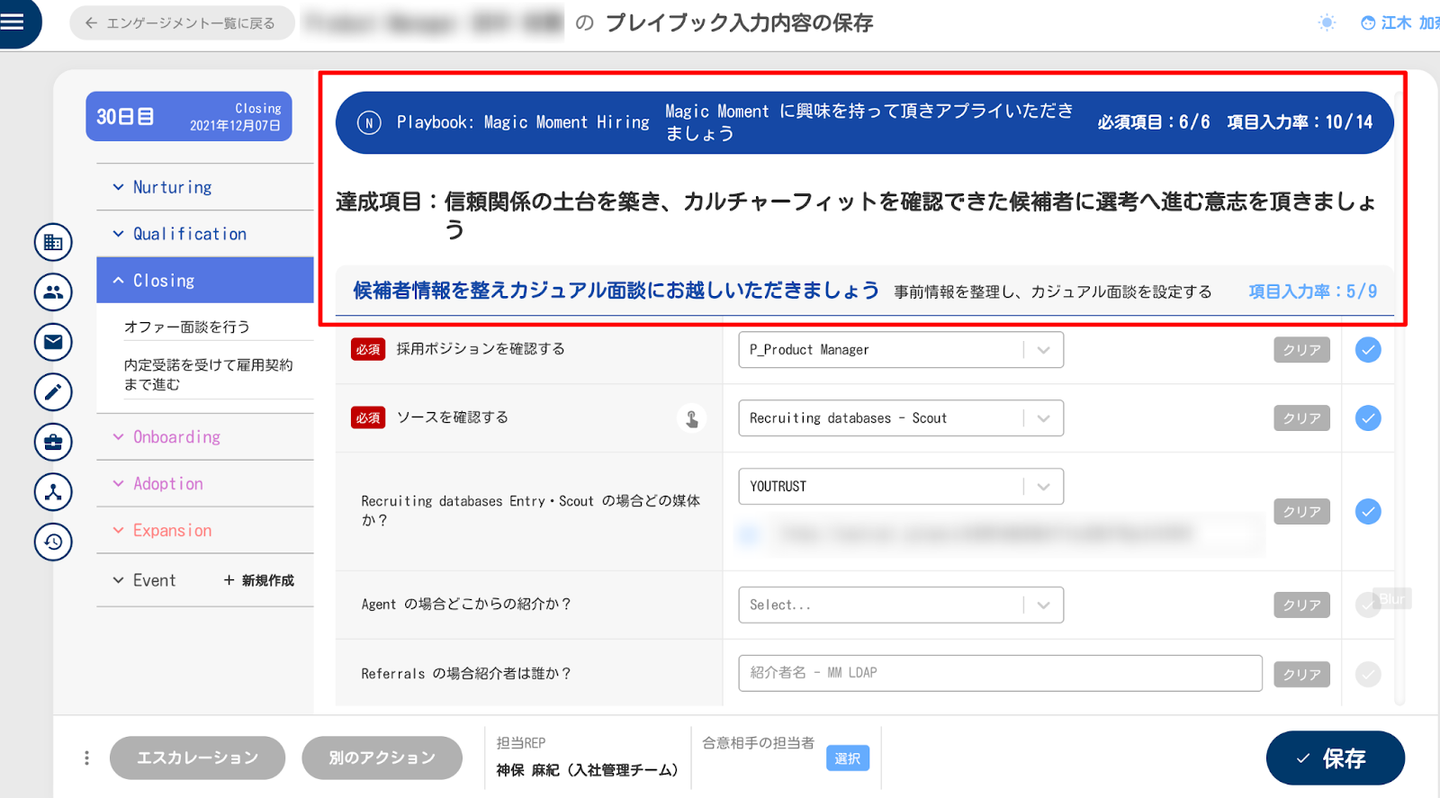This screenshot has width=1440, height=798.
Task: Toggle checkmark for 採用ポジションを確認する
Action: pyautogui.click(x=1367, y=349)
